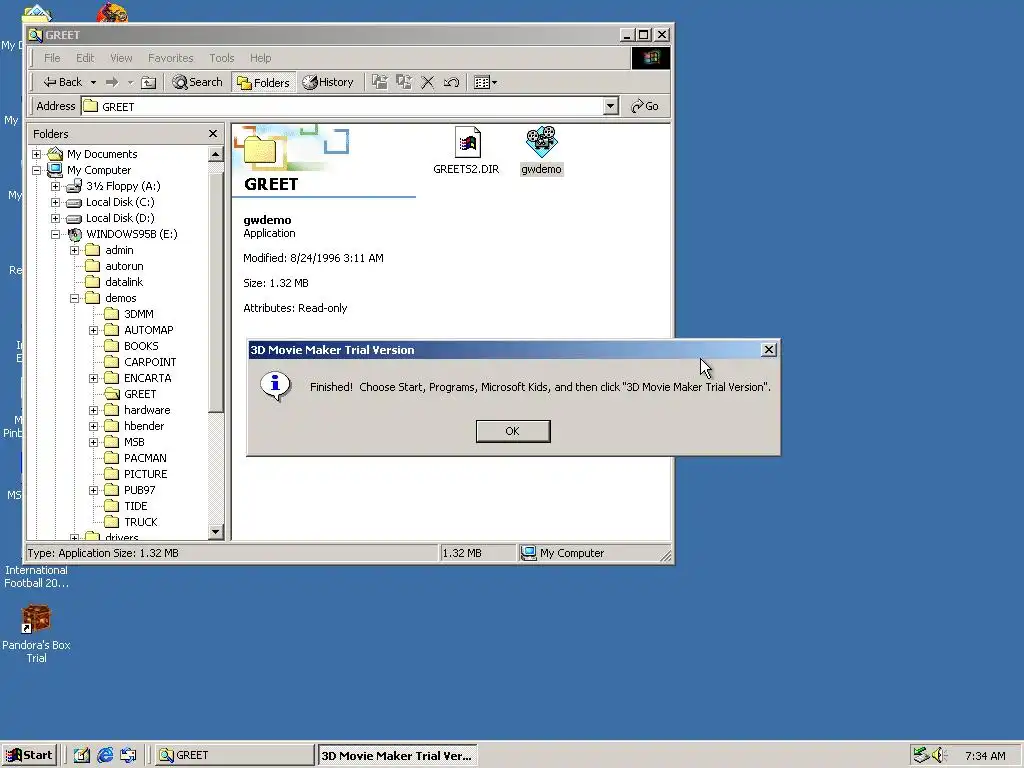Toggle the Folders pane button
The height and width of the screenshot is (768, 1024).
[x=264, y=82]
